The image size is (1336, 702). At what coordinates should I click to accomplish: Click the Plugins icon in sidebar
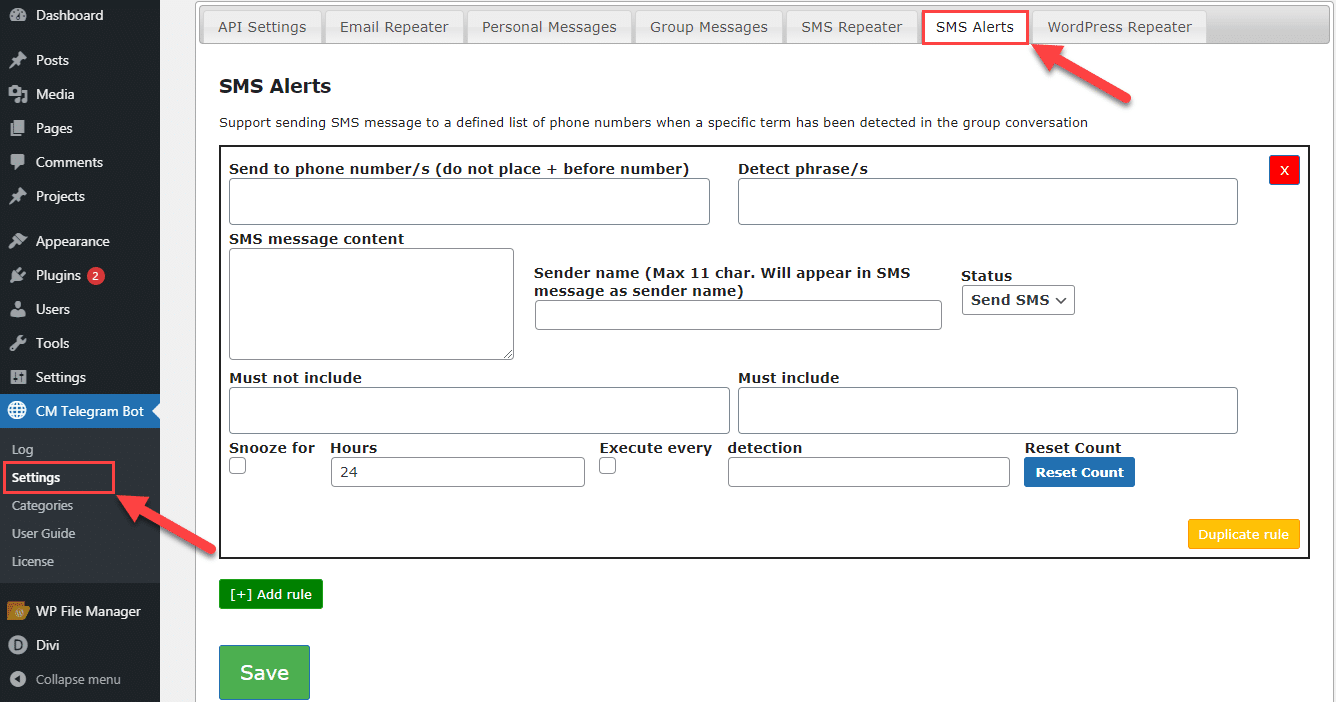pyautogui.click(x=18, y=275)
